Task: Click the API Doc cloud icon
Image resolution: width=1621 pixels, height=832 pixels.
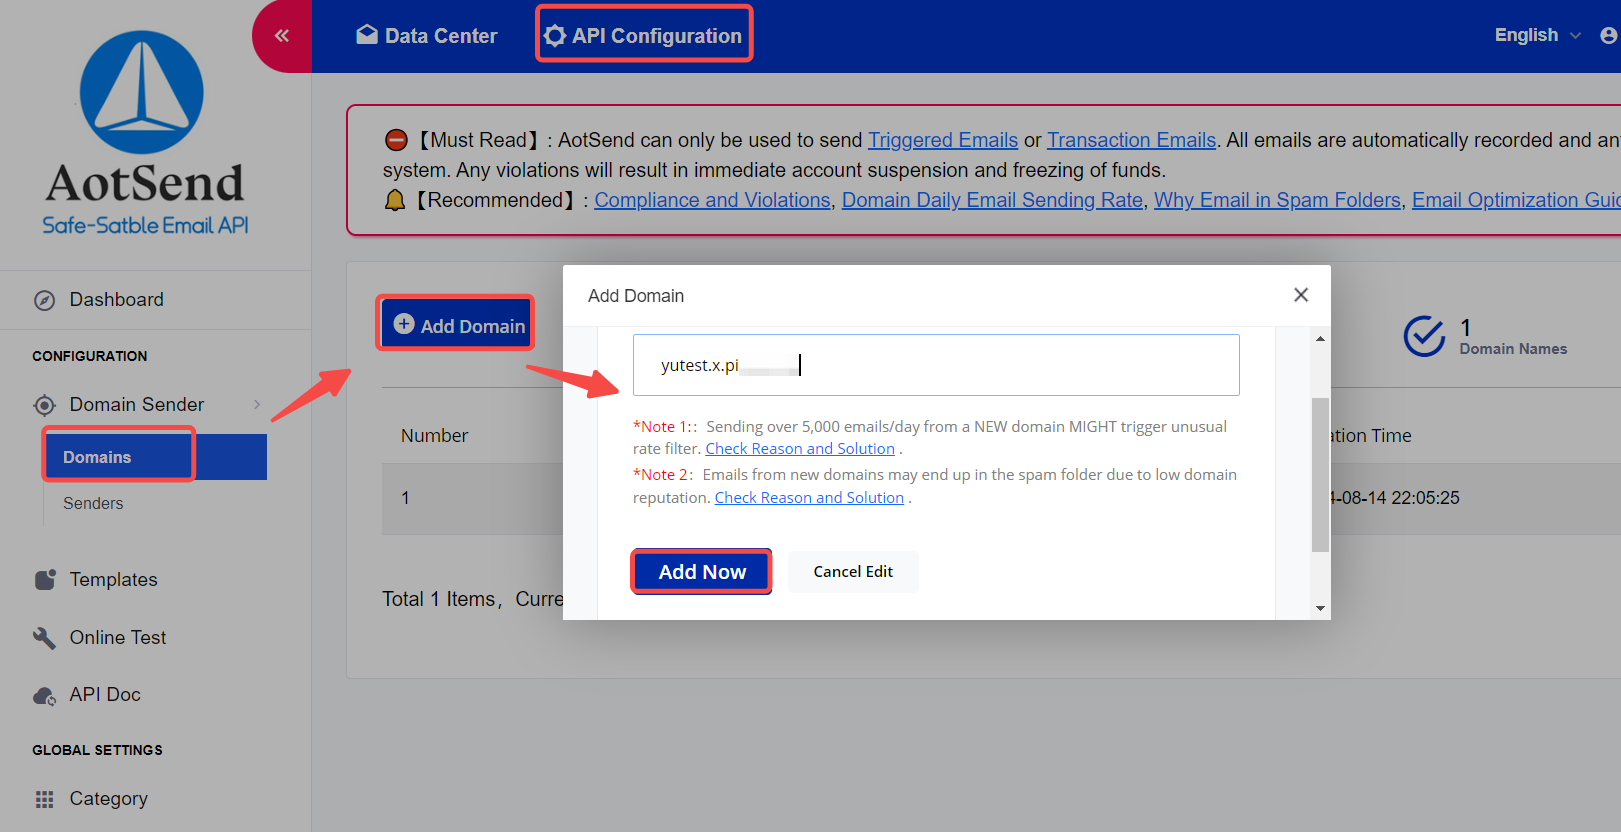Action: 45,696
